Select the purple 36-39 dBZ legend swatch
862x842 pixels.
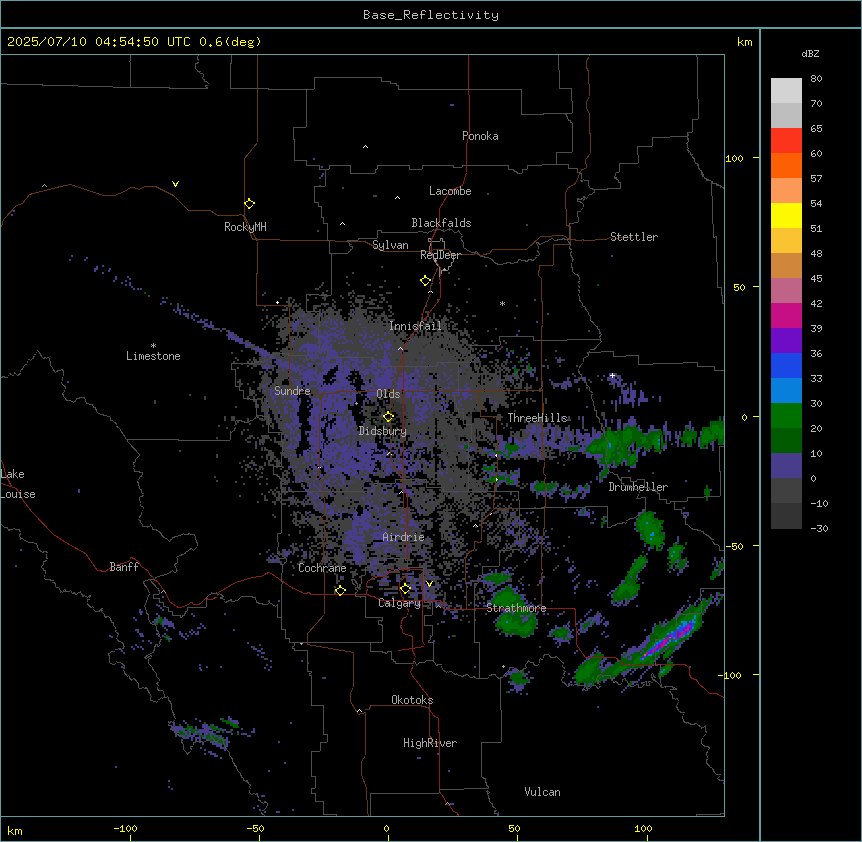786,341
